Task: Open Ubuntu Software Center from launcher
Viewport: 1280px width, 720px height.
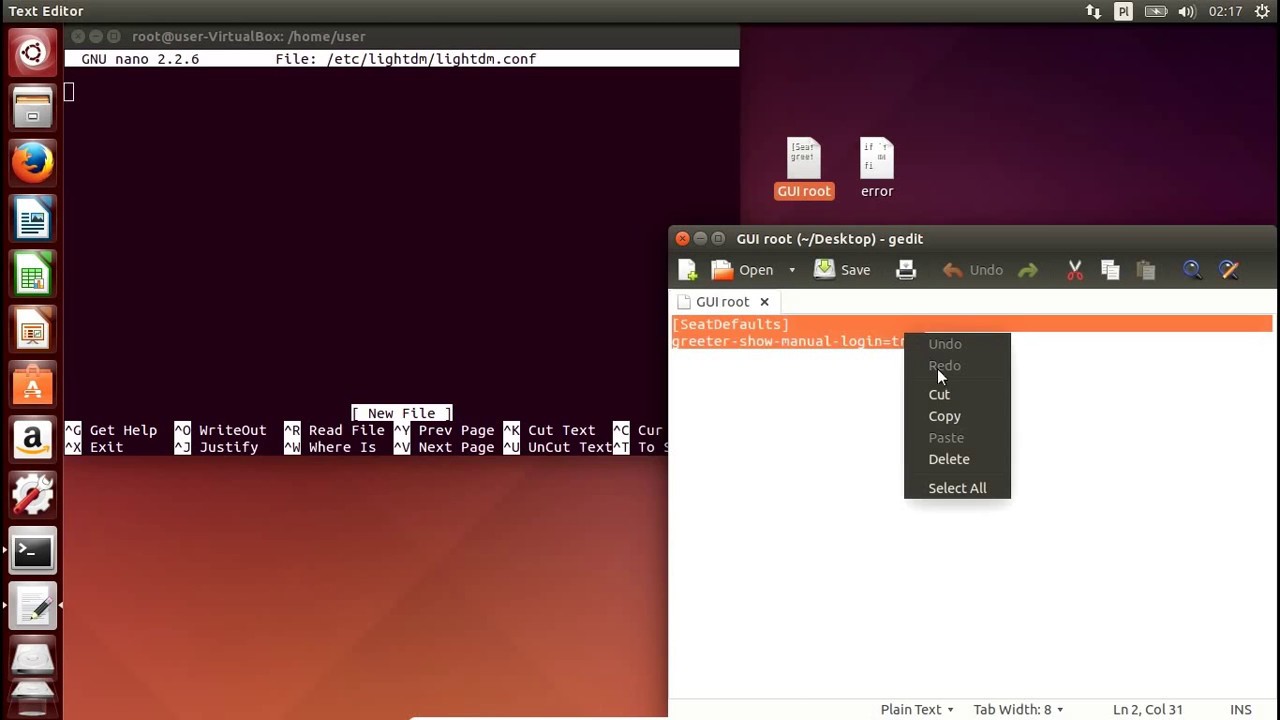Action: pyautogui.click(x=32, y=385)
